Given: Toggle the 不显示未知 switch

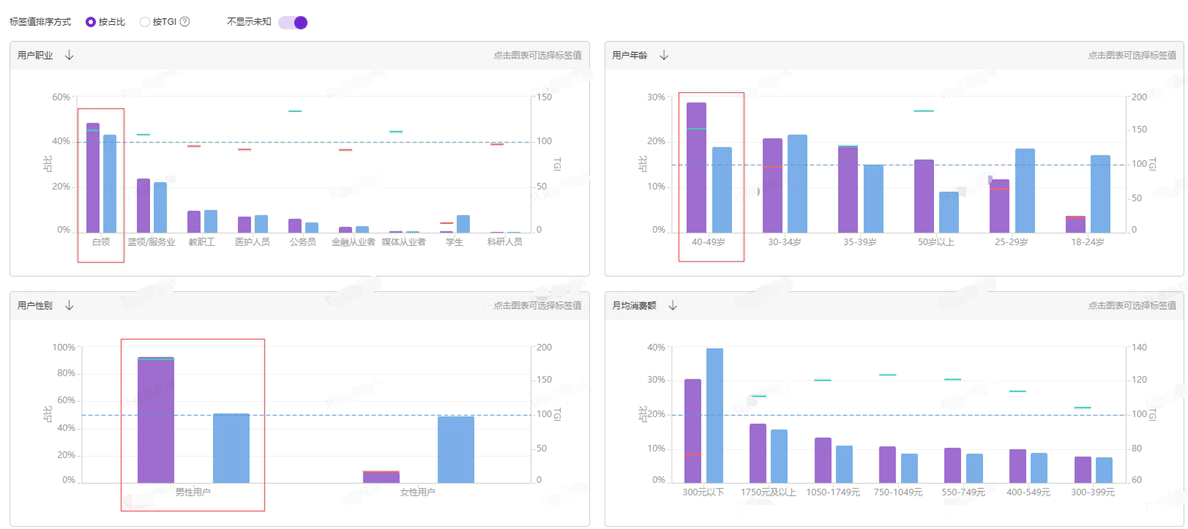Looking at the screenshot, I should [x=293, y=22].
